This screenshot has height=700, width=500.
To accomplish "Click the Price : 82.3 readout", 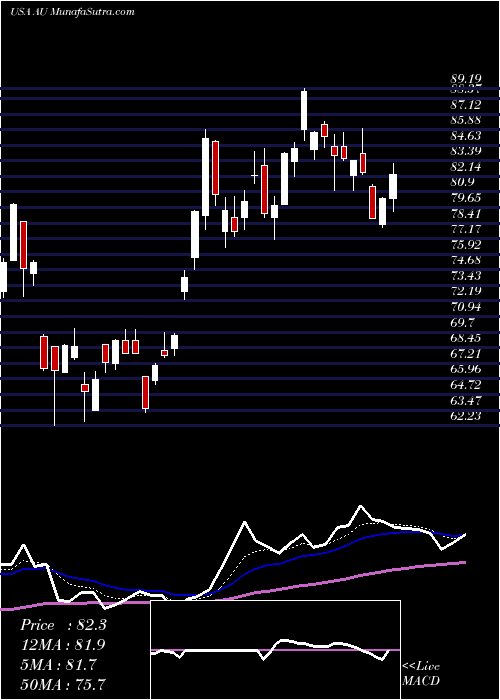I will click(x=63, y=625).
